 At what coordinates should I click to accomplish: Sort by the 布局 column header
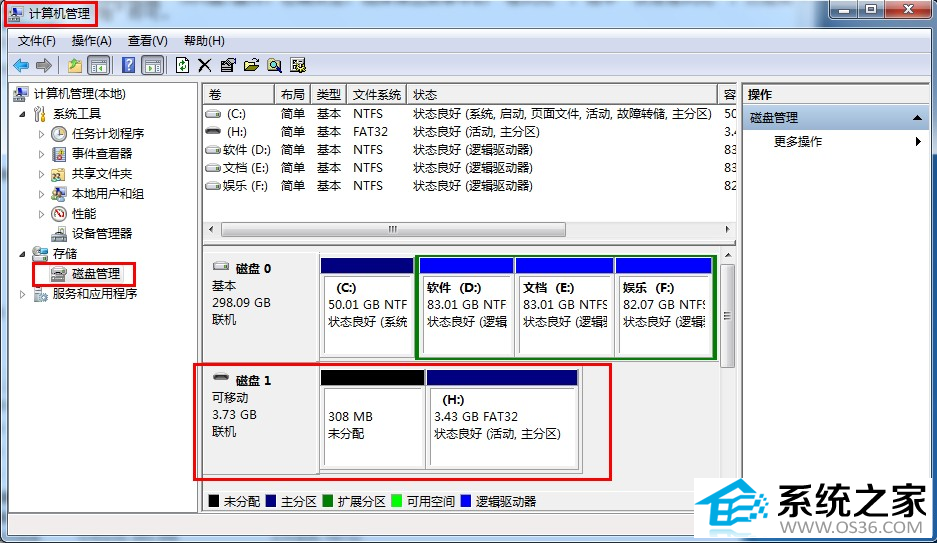pyautogui.click(x=292, y=94)
